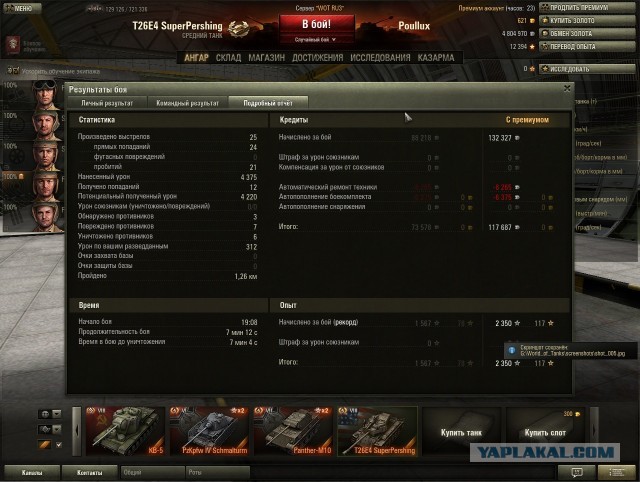Click the gold coin icon beside 621
This screenshot has width=640, height=482.
[532, 20]
